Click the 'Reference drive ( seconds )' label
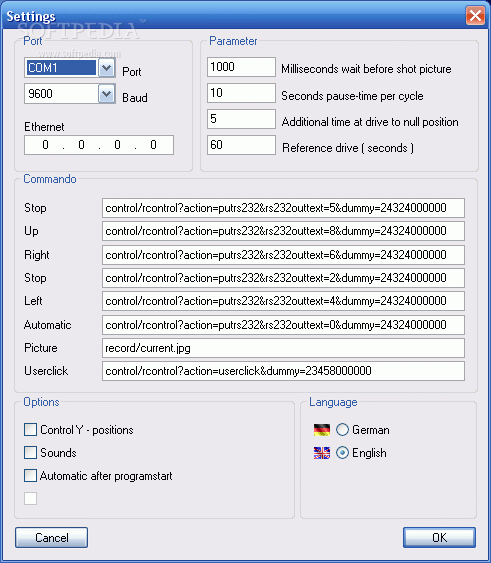 point(348,148)
